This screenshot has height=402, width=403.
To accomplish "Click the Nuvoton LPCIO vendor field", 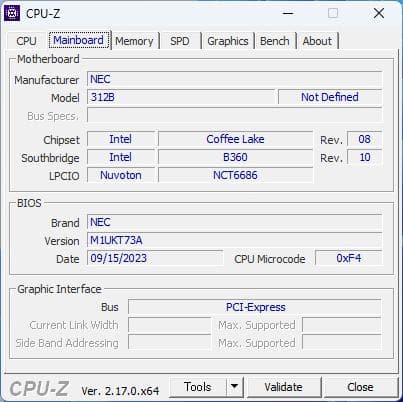I will point(121,175).
